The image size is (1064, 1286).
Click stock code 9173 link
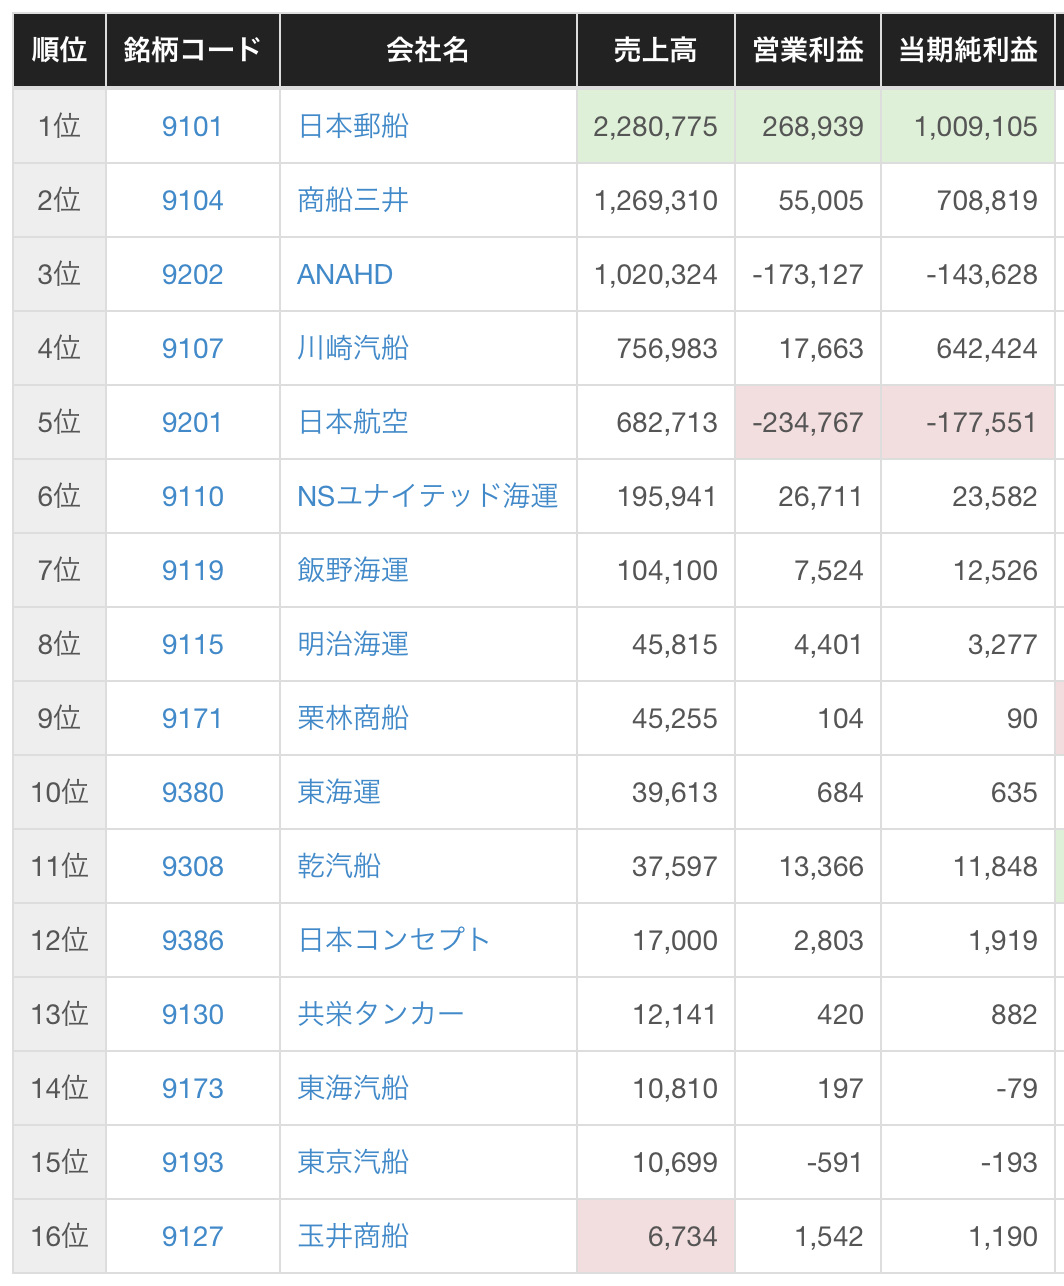coord(192,1089)
